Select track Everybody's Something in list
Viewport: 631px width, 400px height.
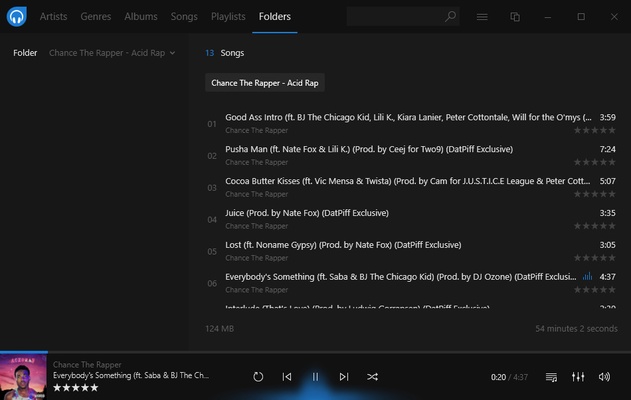[x=410, y=283]
